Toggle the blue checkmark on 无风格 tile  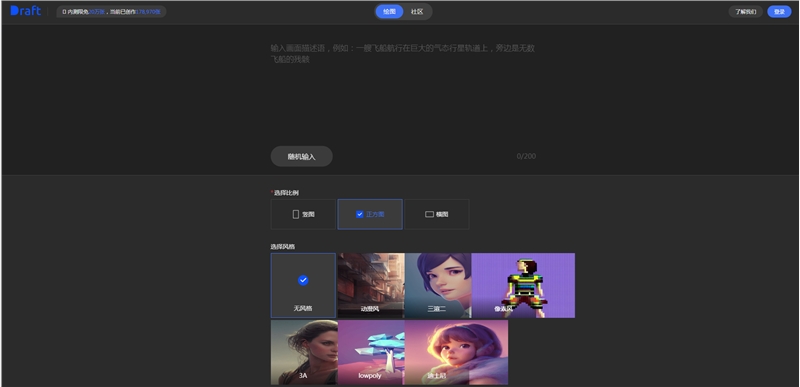click(x=303, y=280)
